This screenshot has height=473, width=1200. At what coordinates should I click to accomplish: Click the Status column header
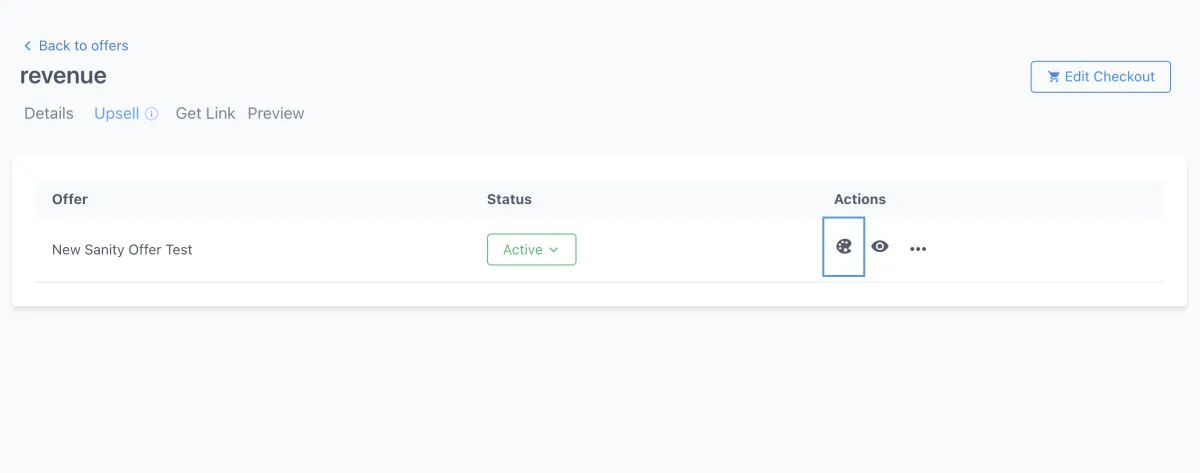509,199
